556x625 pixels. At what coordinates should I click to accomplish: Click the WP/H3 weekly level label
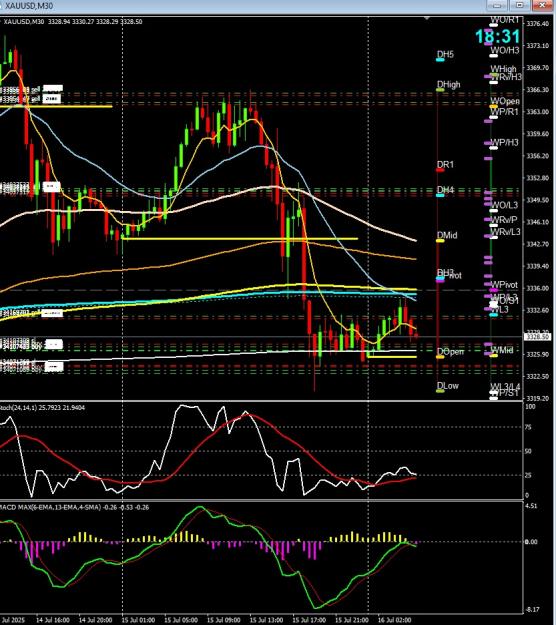click(504, 142)
